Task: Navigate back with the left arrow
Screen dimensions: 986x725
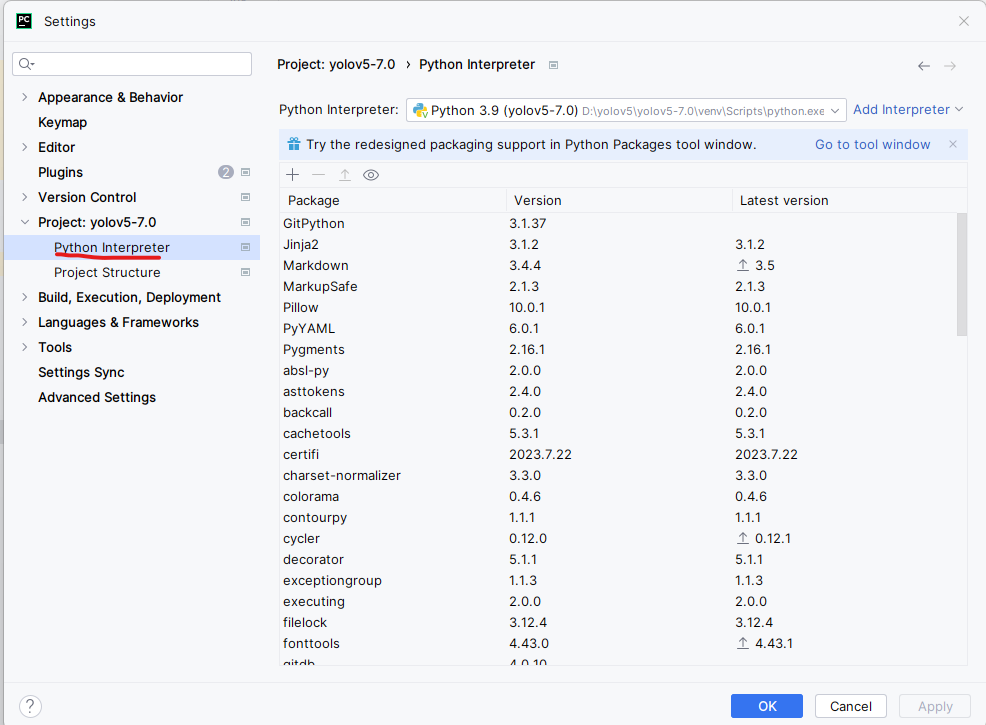Action: pyautogui.click(x=924, y=66)
